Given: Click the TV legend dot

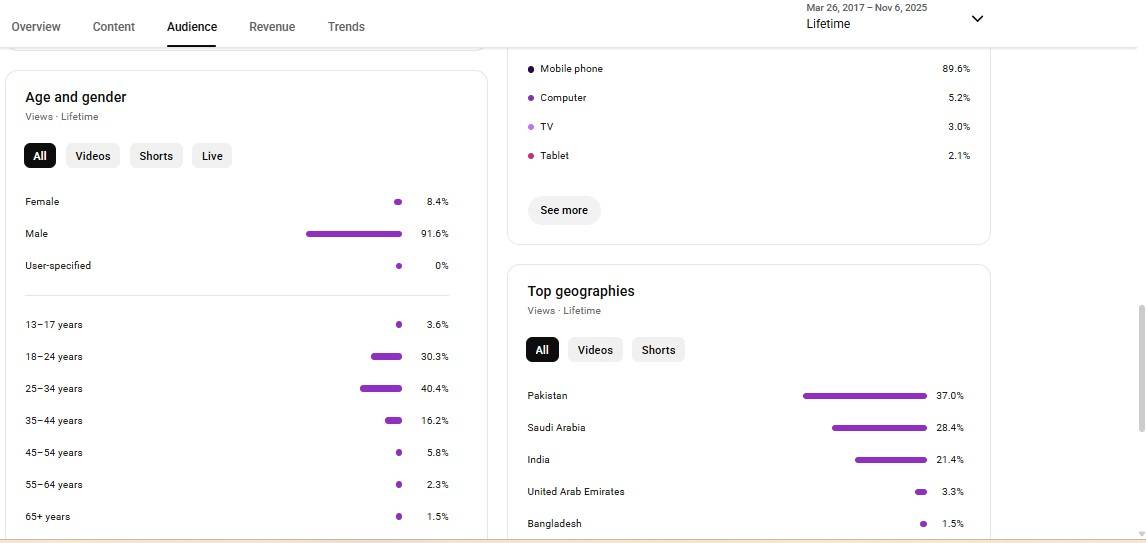Looking at the screenshot, I should [531, 127].
